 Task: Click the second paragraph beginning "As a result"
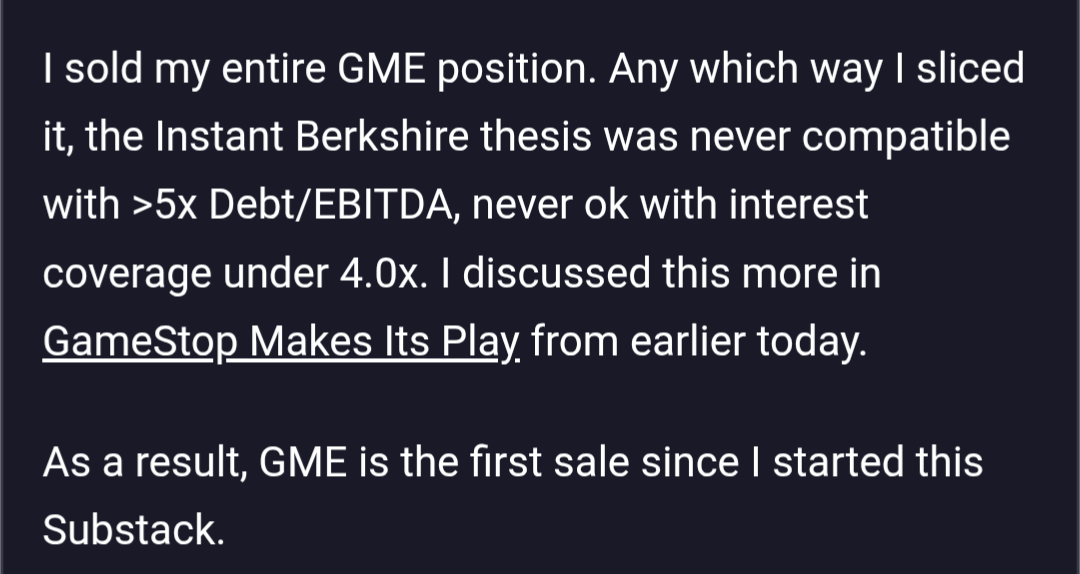[x=512, y=495]
